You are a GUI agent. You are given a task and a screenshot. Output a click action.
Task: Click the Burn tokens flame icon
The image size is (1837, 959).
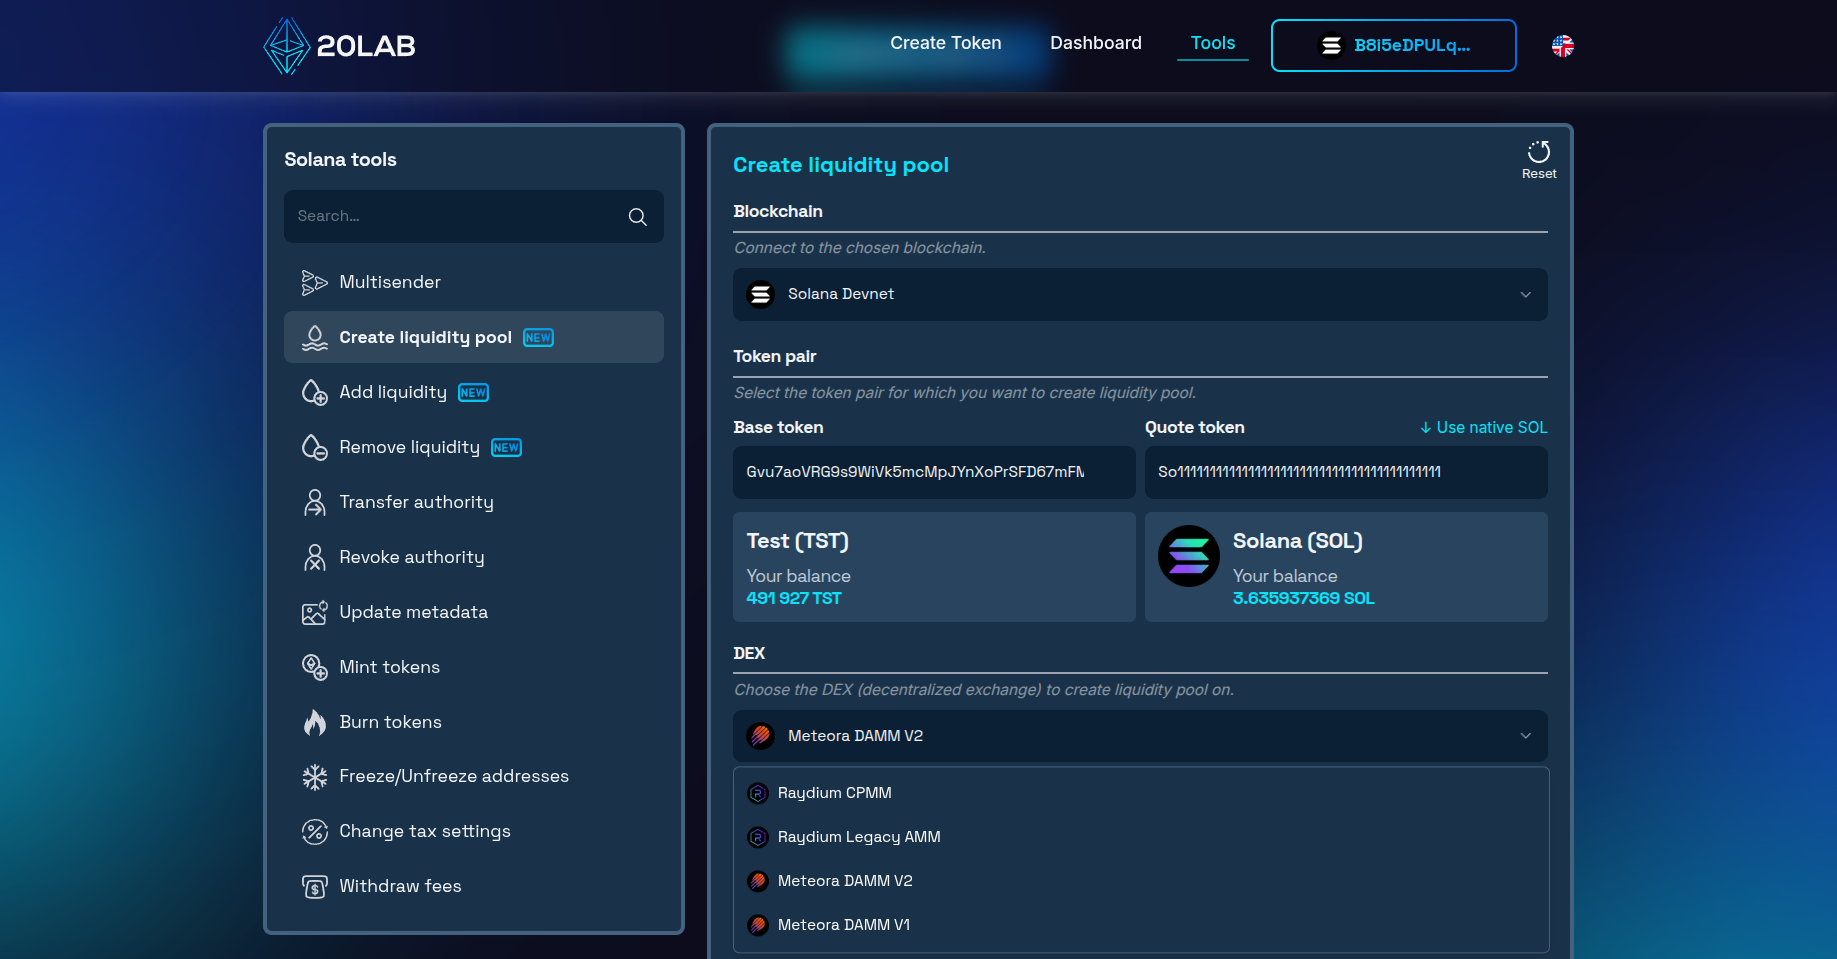(x=315, y=722)
